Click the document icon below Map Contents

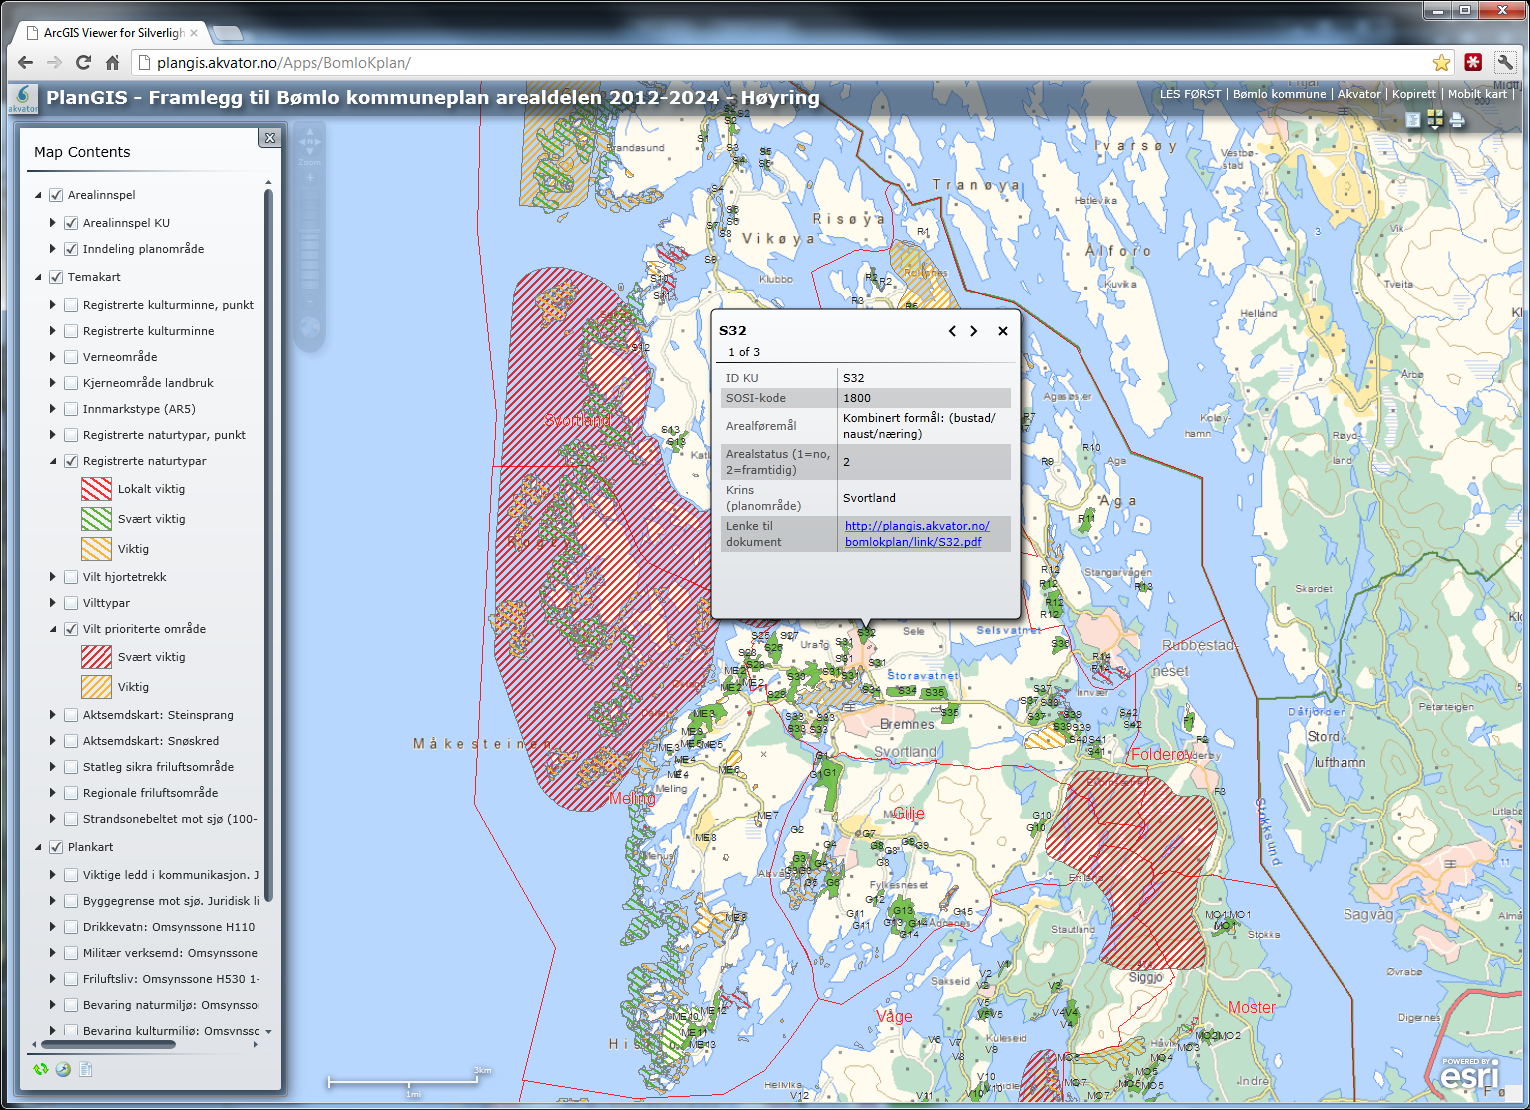point(86,1069)
